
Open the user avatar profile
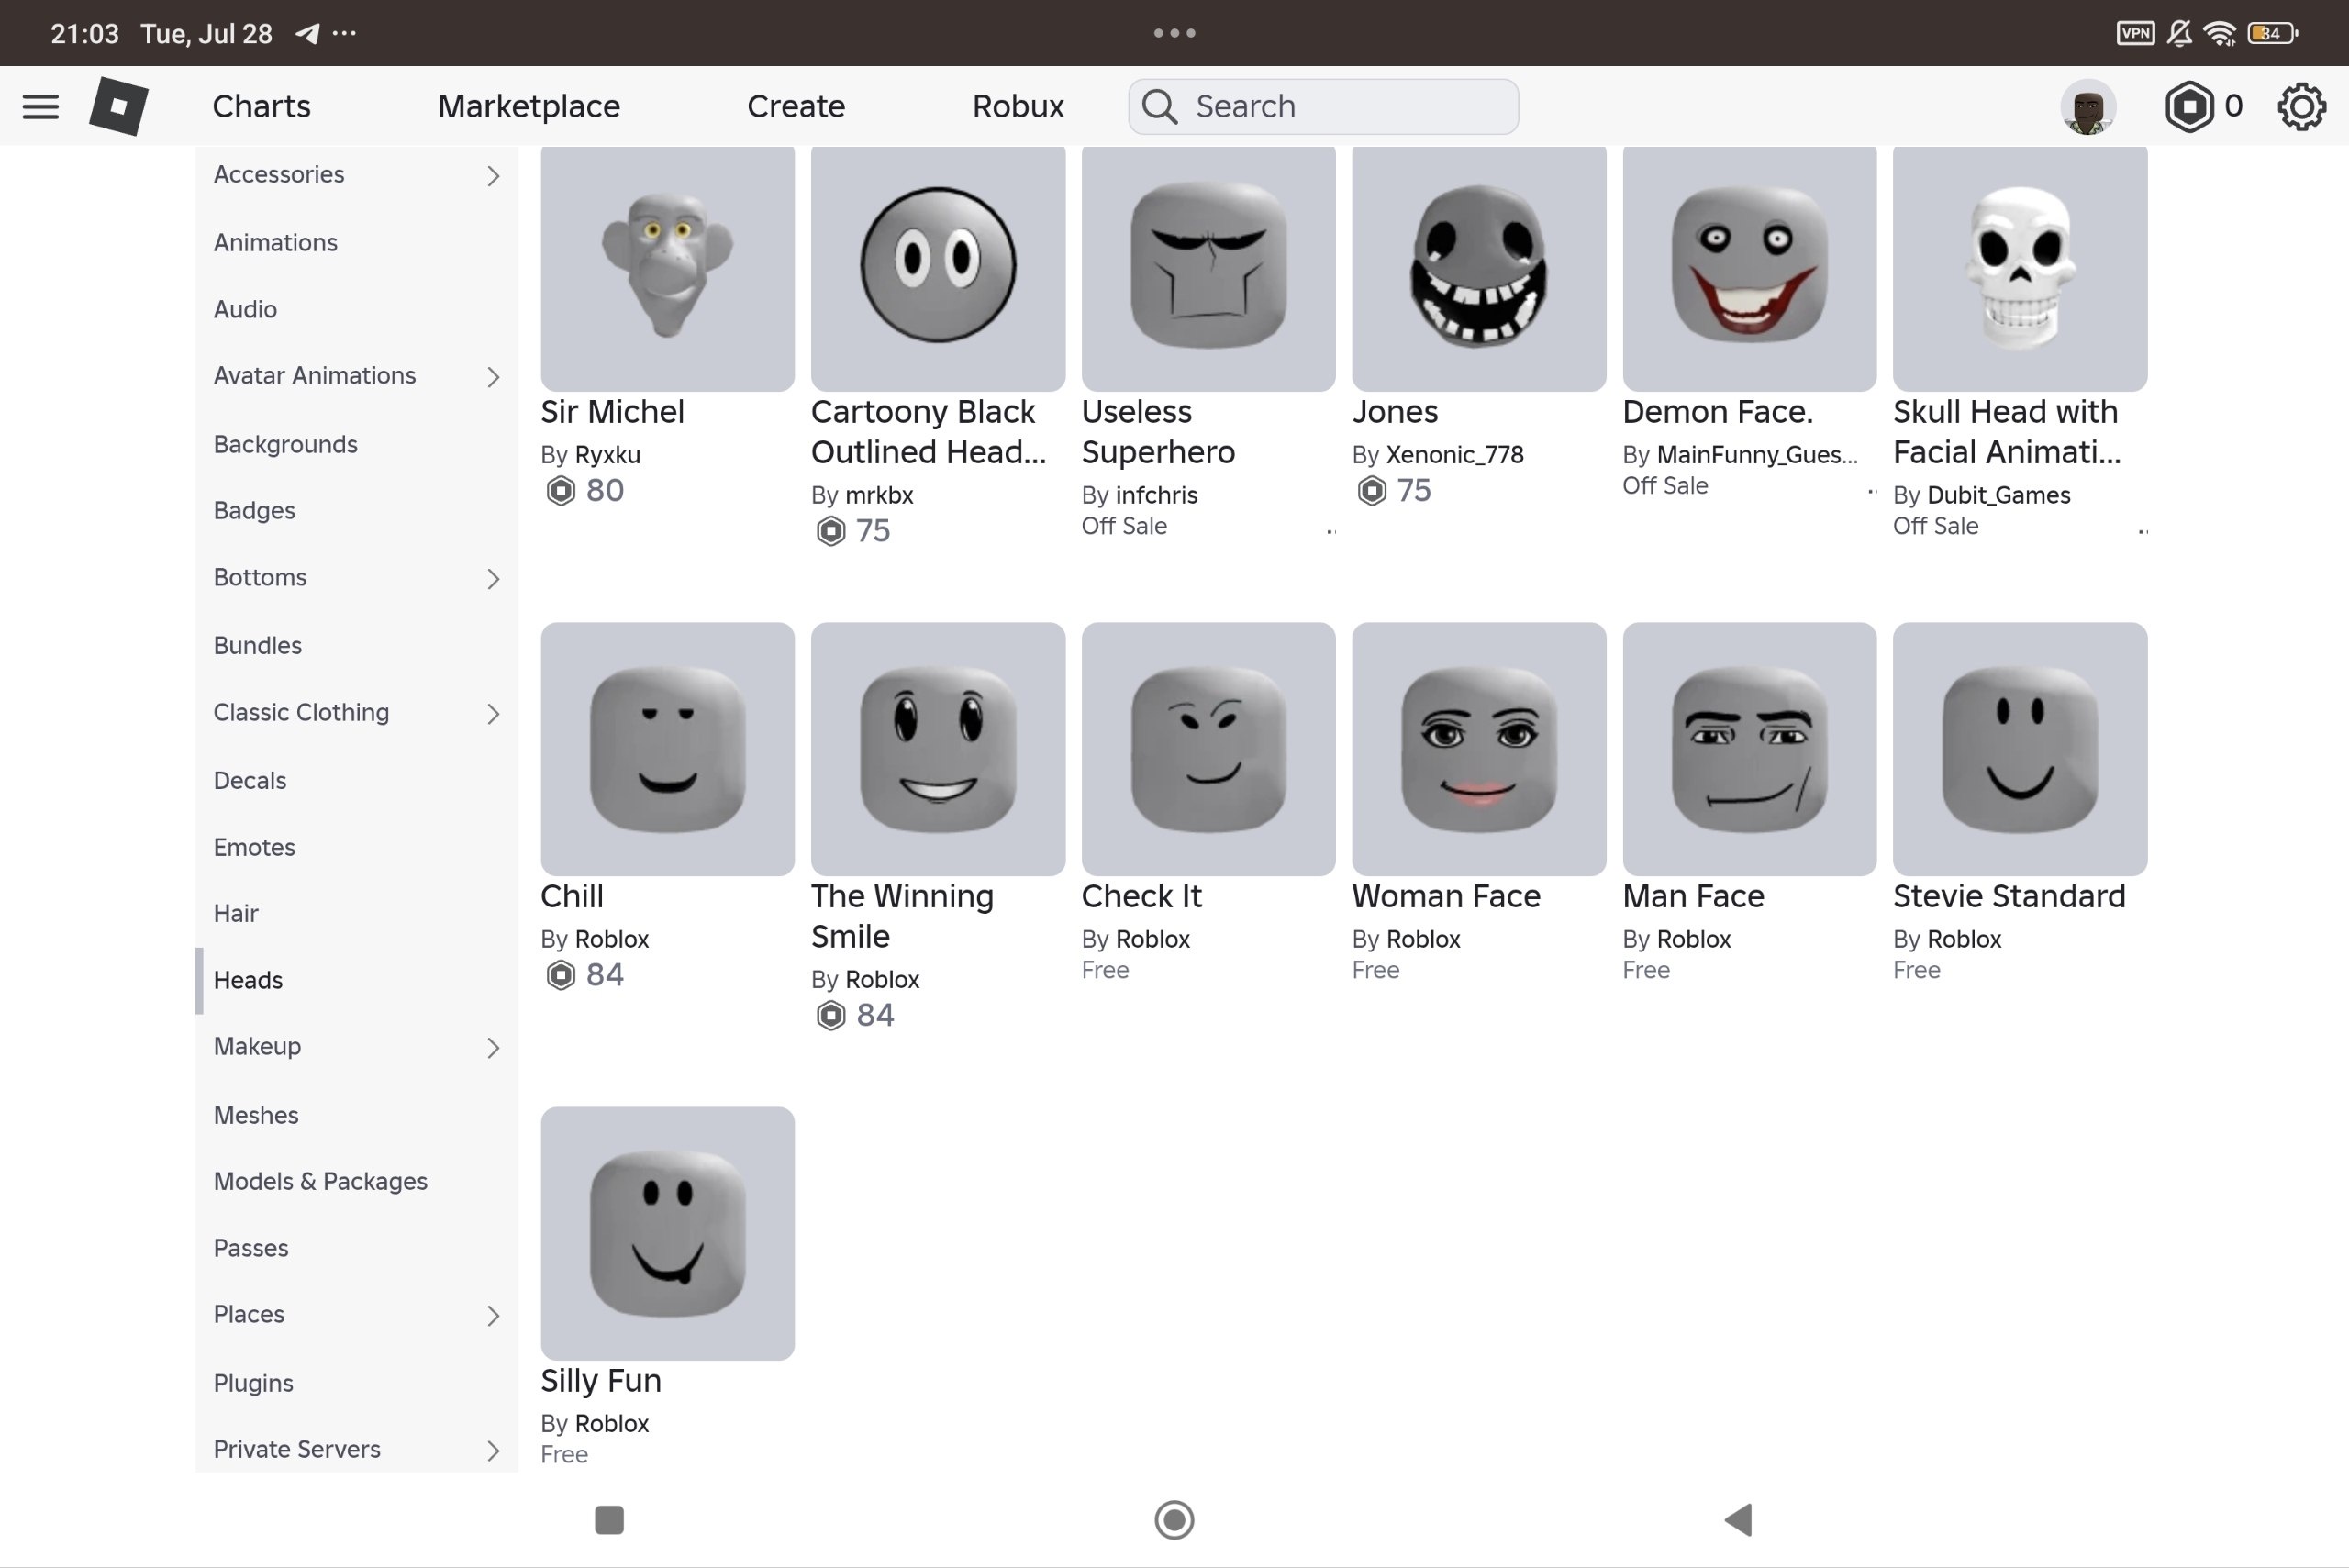2088,106
